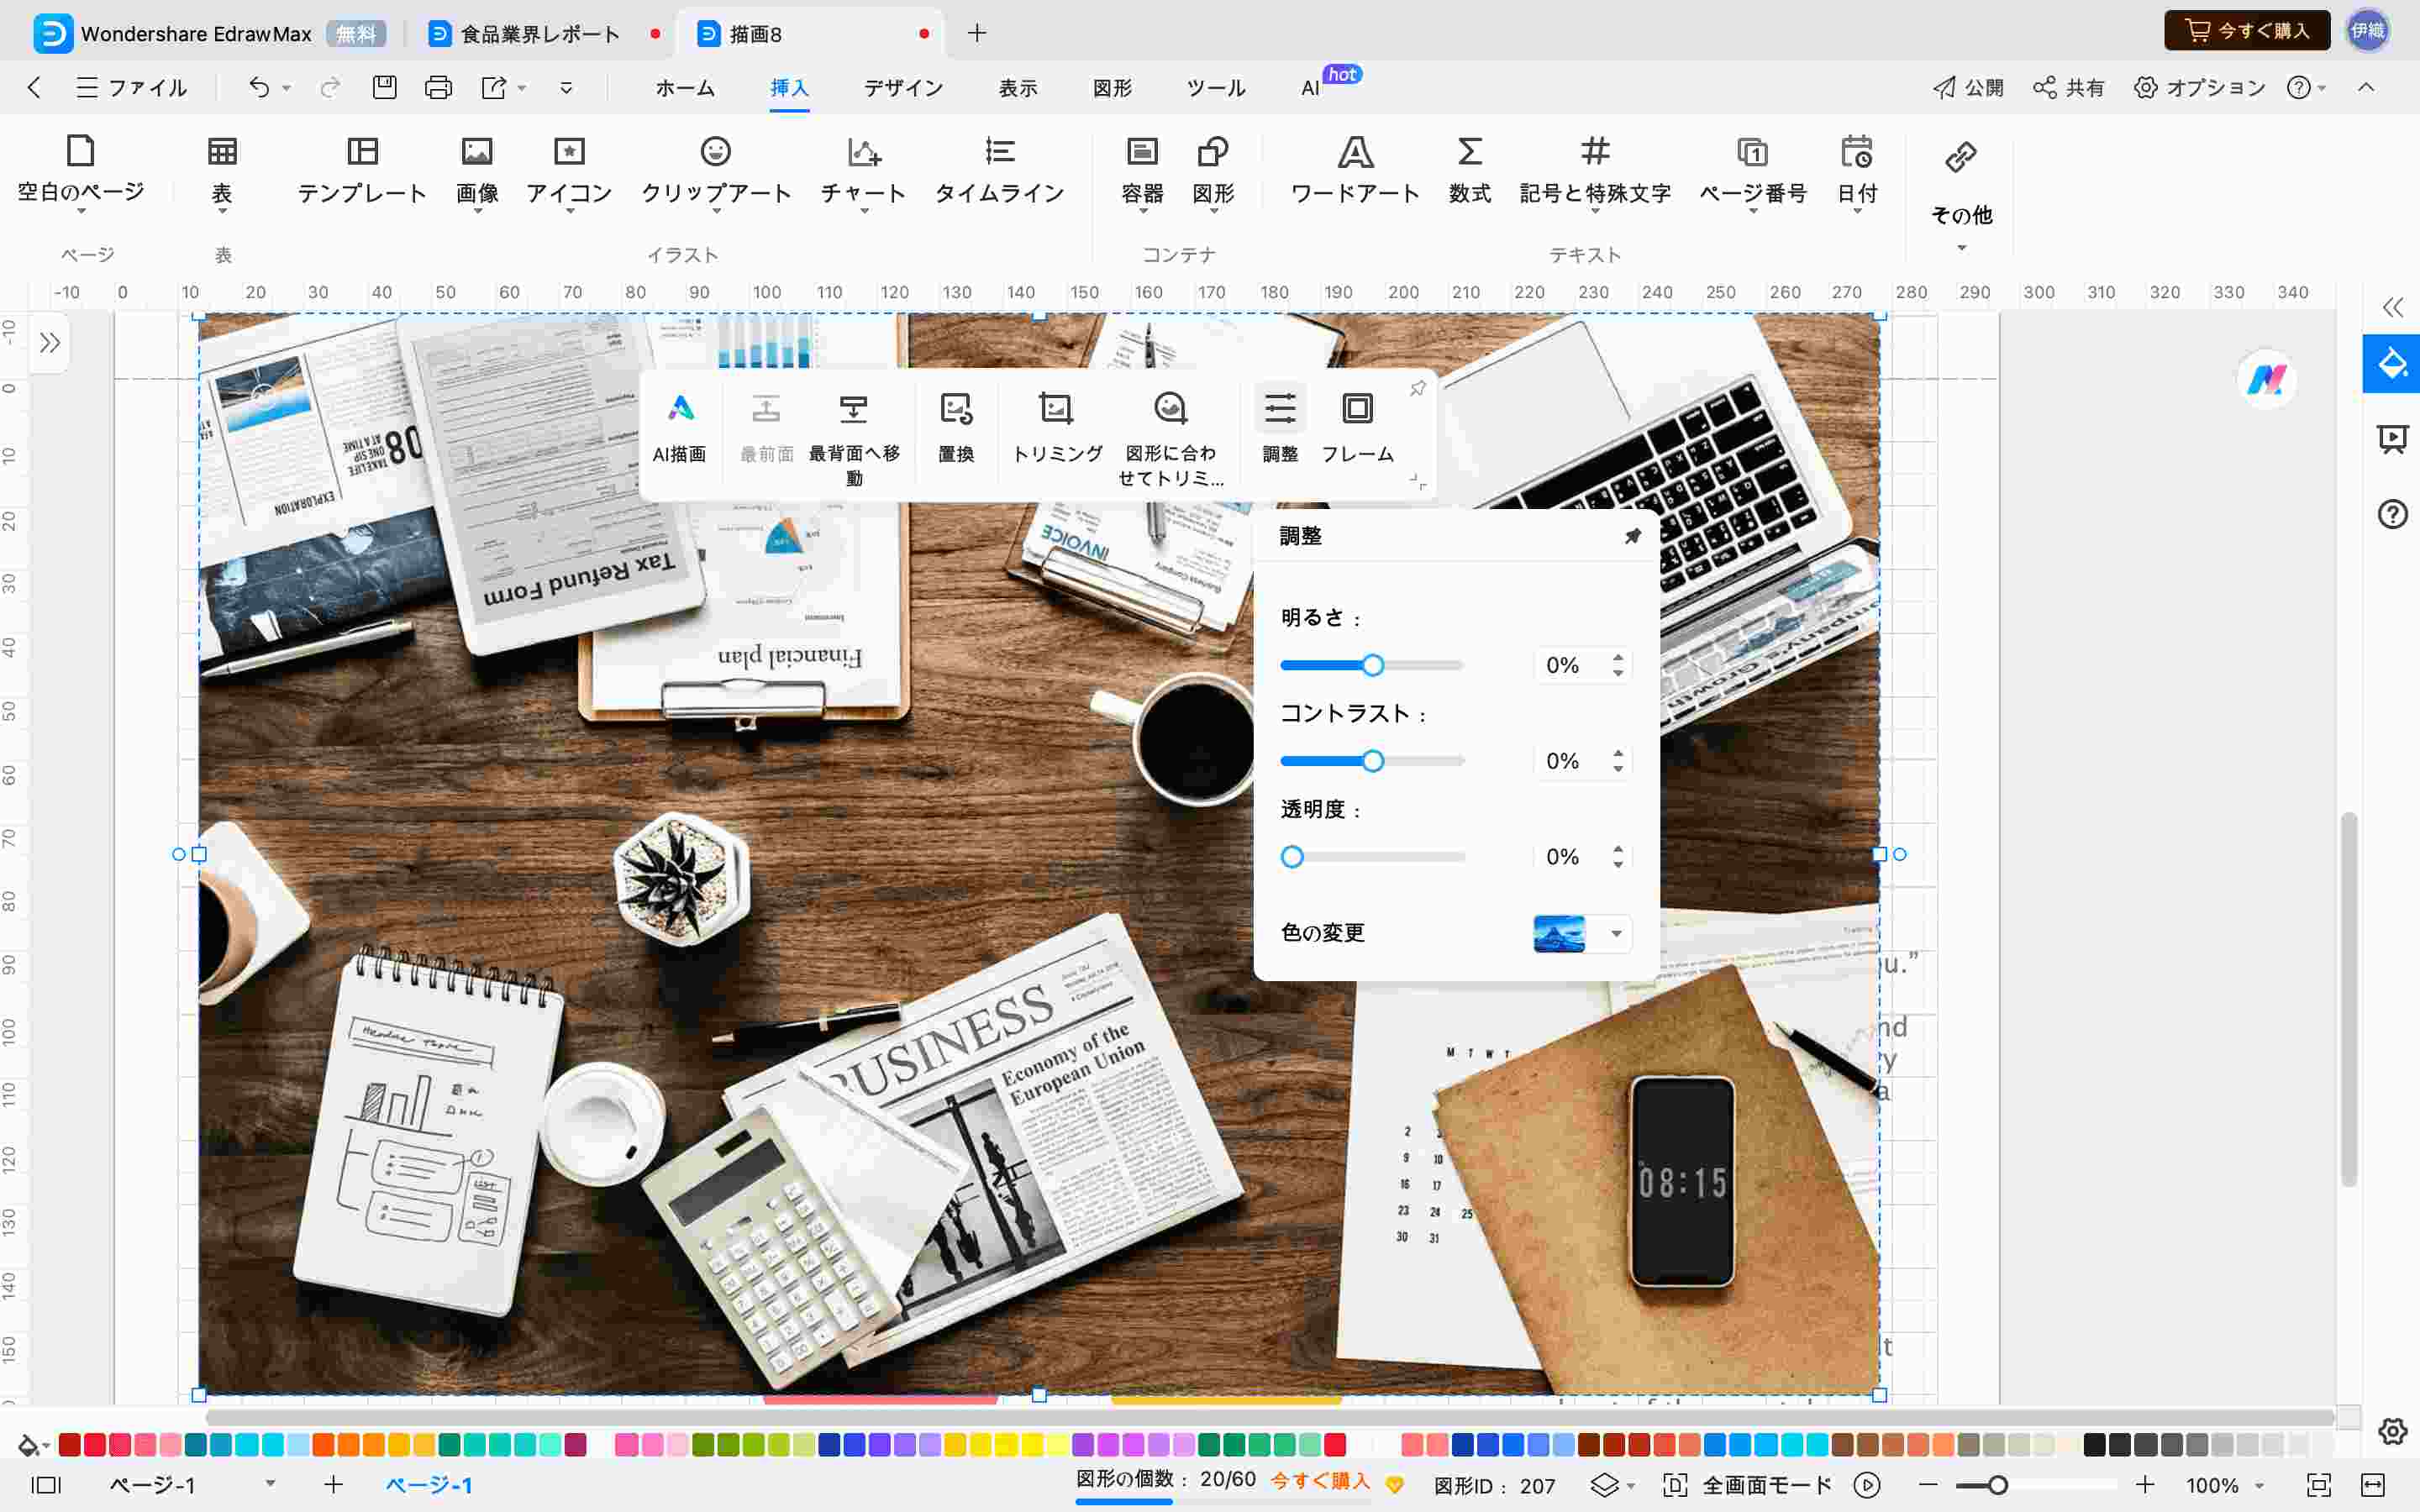Click the 公開 publish button

pyautogui.click(x=1968, y=88)
